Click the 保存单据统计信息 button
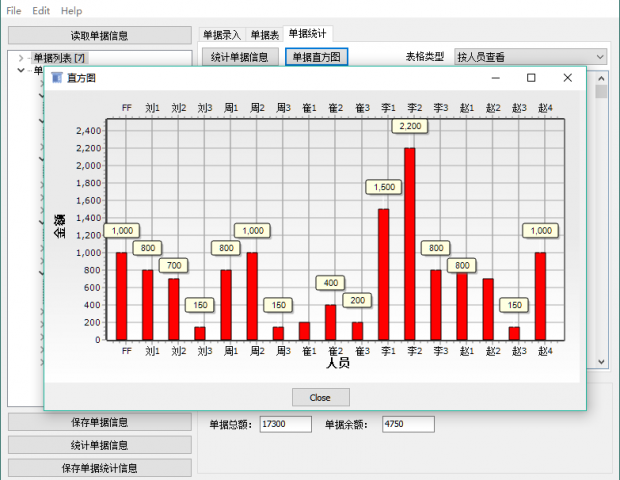Screen dimensions: 620x480 [x=98, y=468]
